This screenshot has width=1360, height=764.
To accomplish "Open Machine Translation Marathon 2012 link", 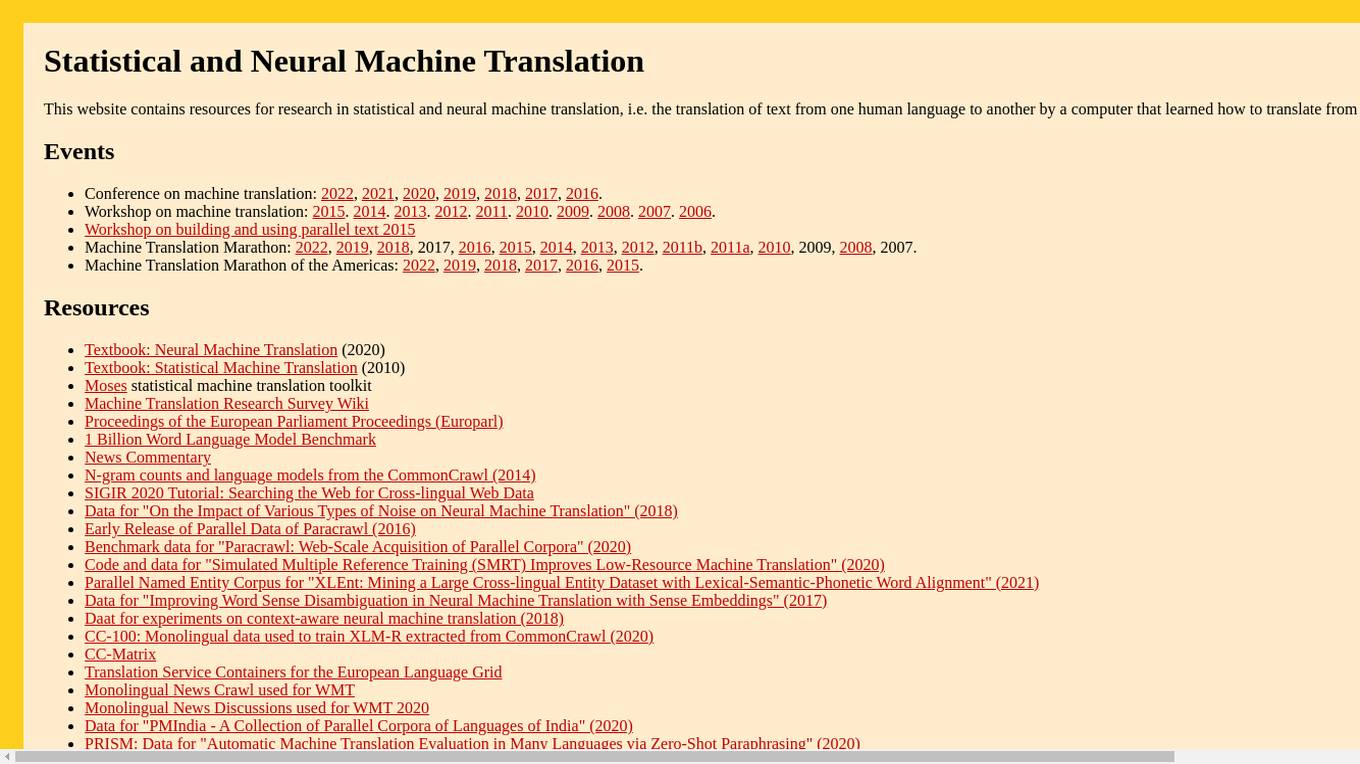I will point(638,248).
